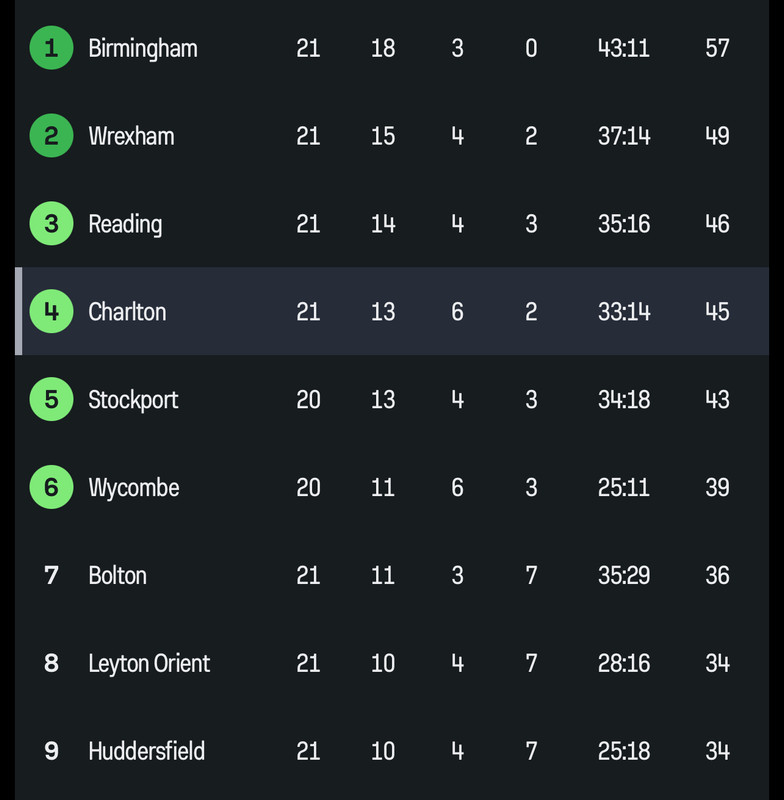This screenshot has height=800, width=784.
Task: Click the green position 5 badge
Action: [x=51, y=399]
